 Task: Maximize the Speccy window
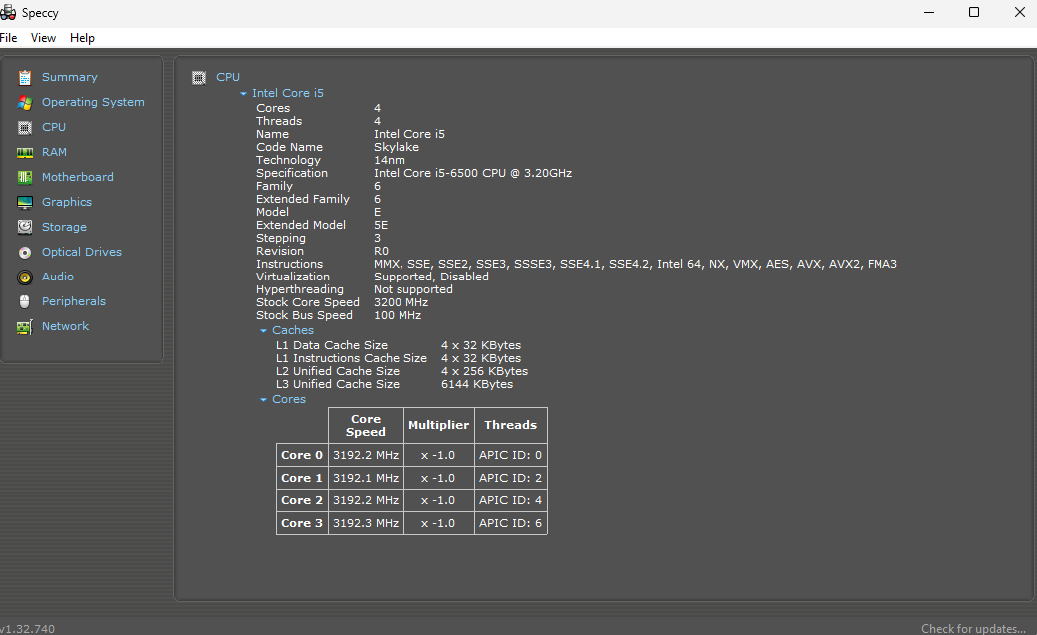tap(974, 13)
